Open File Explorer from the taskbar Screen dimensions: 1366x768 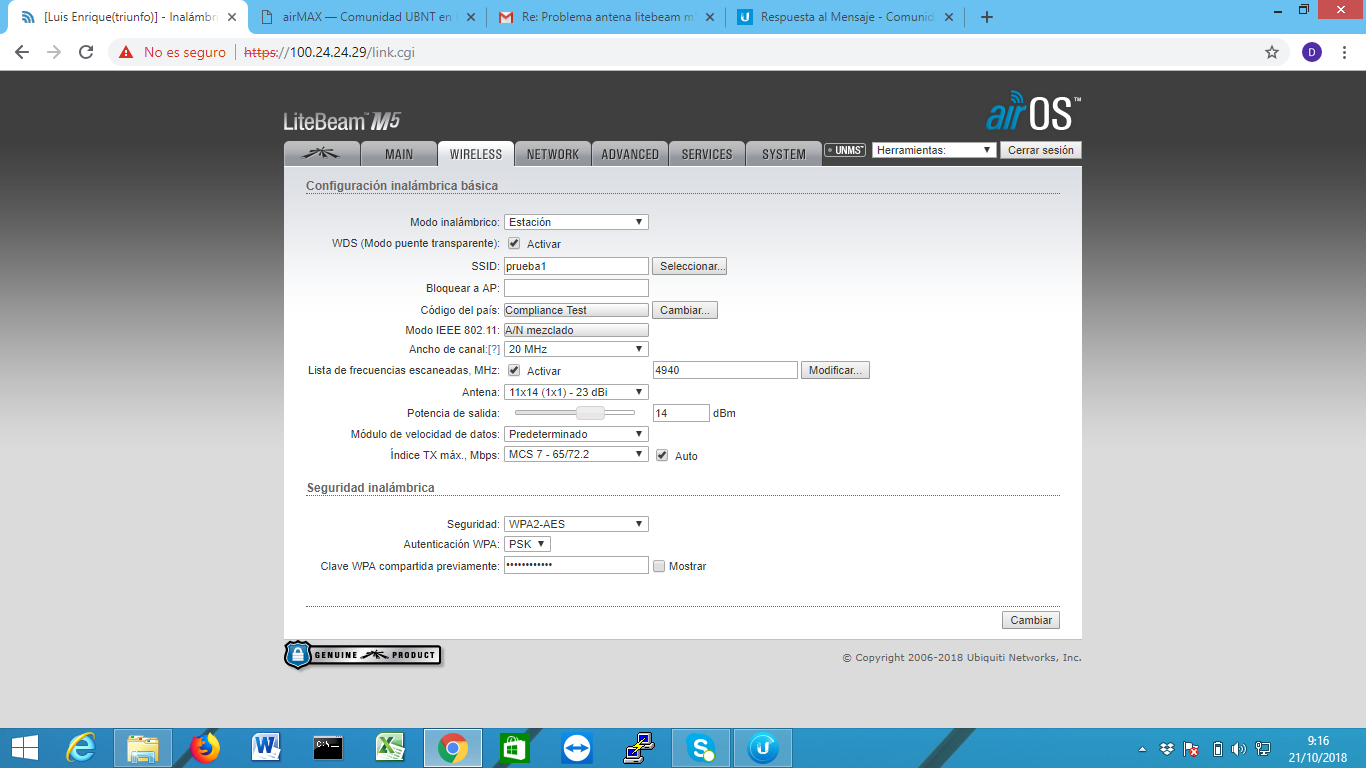pos(143,747)
